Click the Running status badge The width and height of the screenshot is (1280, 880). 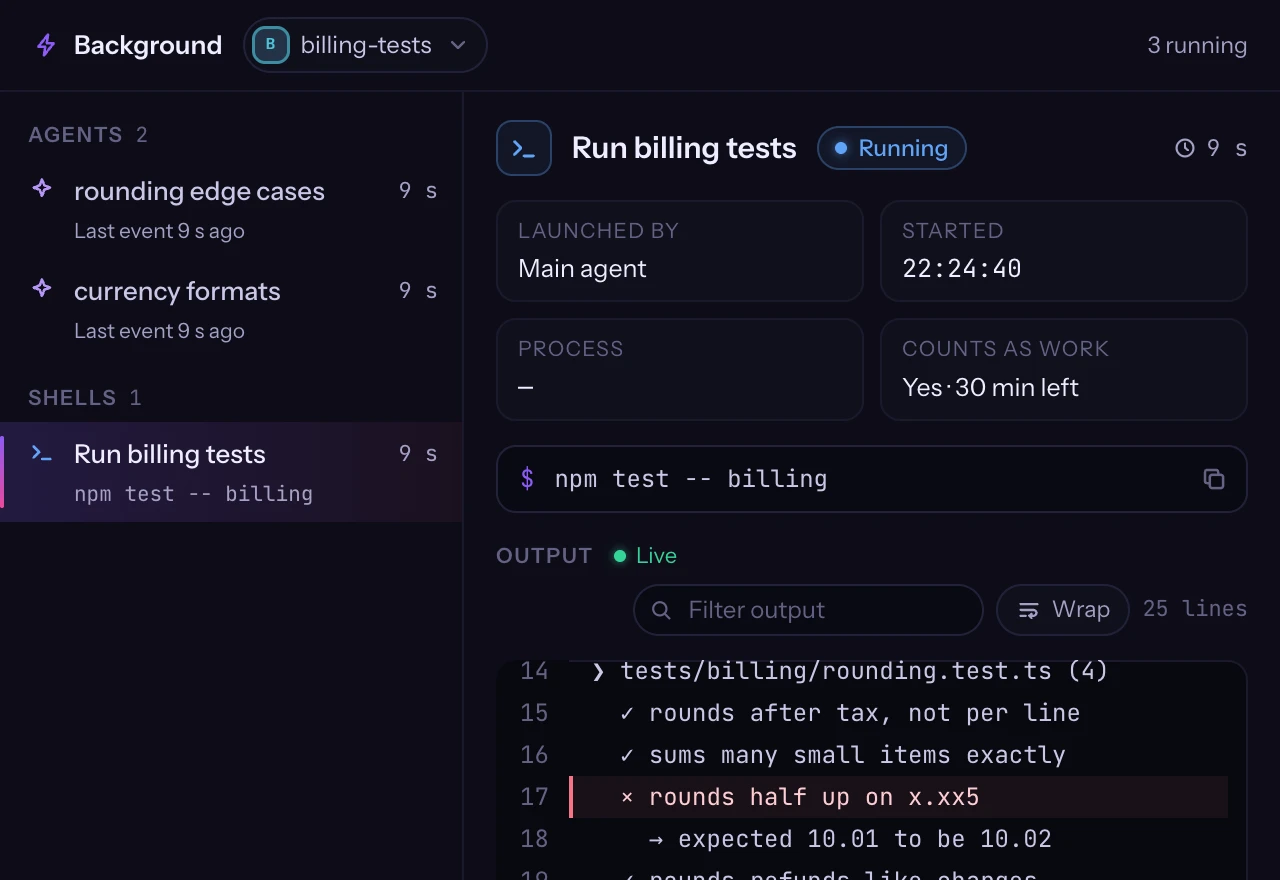click(x=892, y=148)
